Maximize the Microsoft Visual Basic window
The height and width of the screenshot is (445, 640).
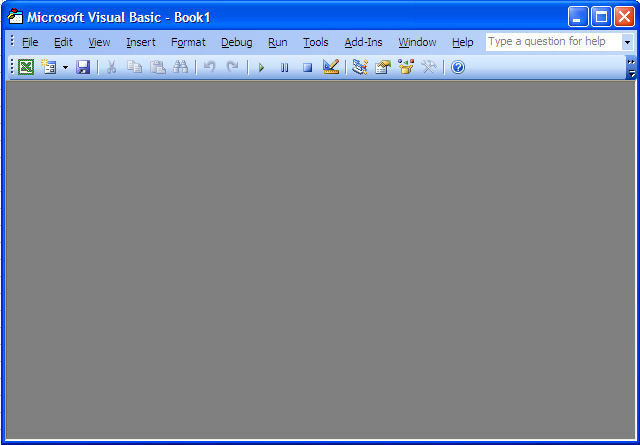click(601, 17)
